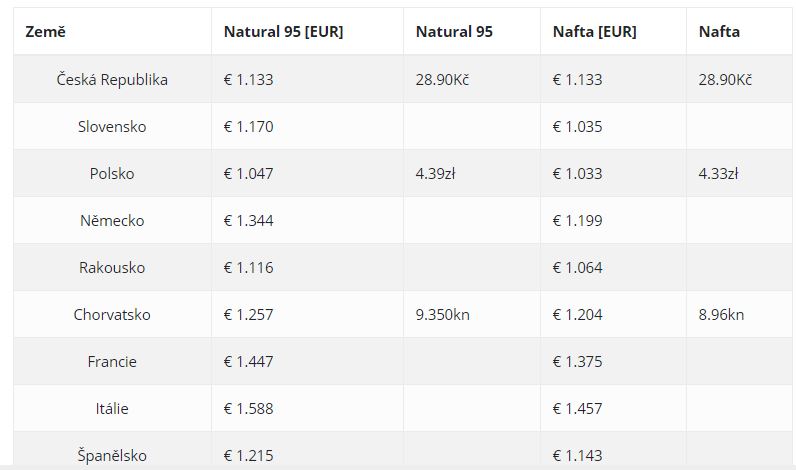Click the Polsko country cell
The width and height of the screenshot is (796, 470).
click(x=112, y=174)
